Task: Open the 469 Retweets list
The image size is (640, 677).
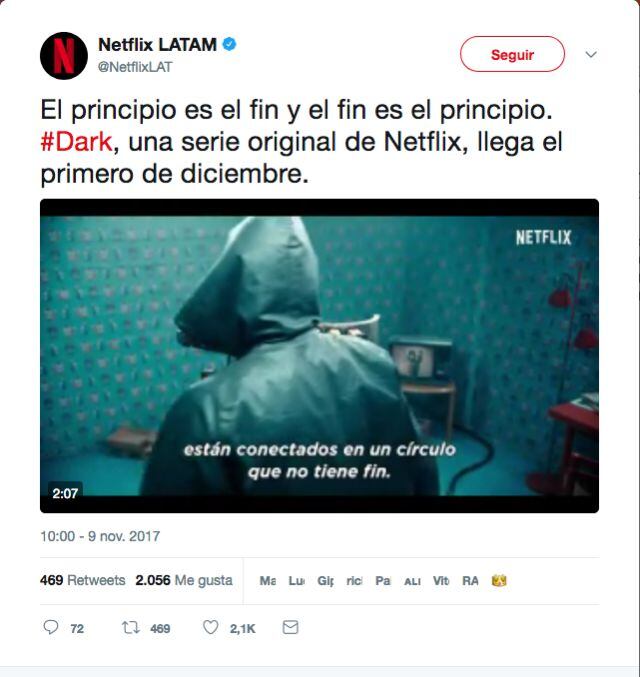Action: (82, 580)
